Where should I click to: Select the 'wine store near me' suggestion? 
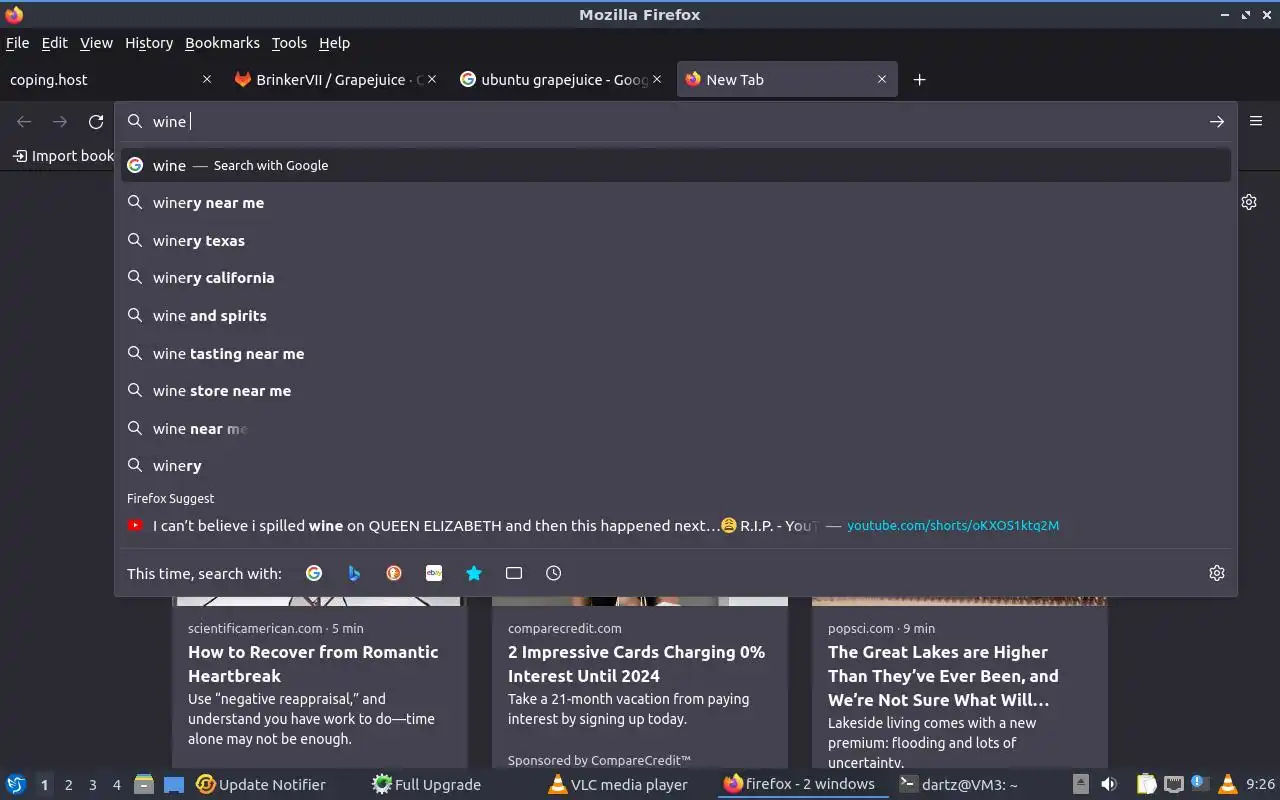676,391
